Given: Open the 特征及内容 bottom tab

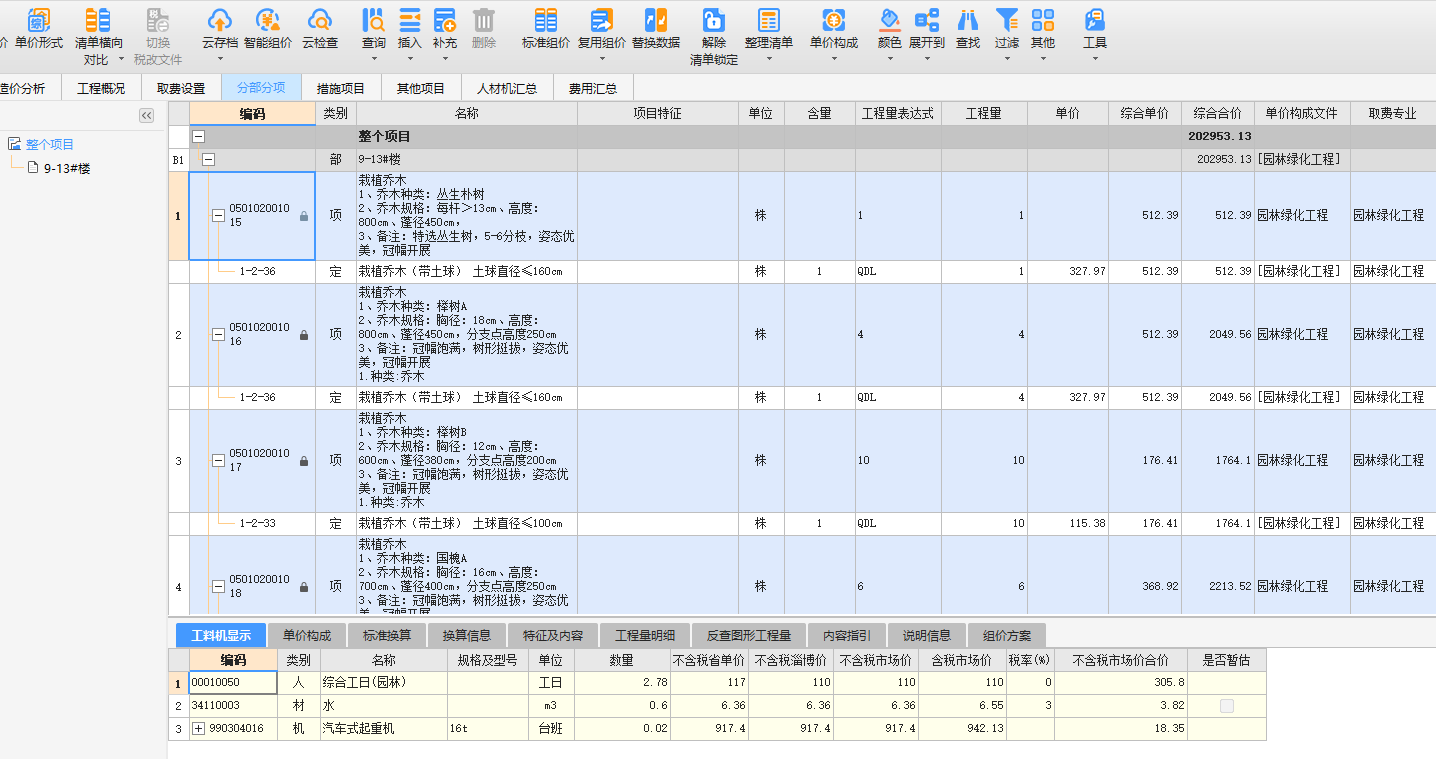Looking at the screenshot, I should click(x=552, y=635).
